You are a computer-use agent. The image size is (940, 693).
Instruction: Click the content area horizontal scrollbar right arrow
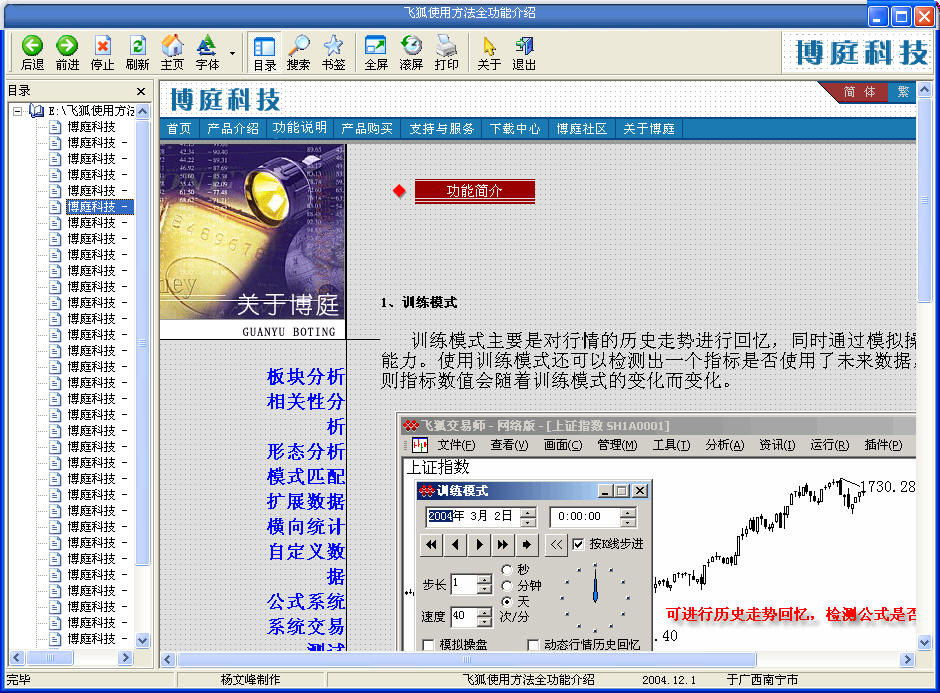click(x=907, y=659)
